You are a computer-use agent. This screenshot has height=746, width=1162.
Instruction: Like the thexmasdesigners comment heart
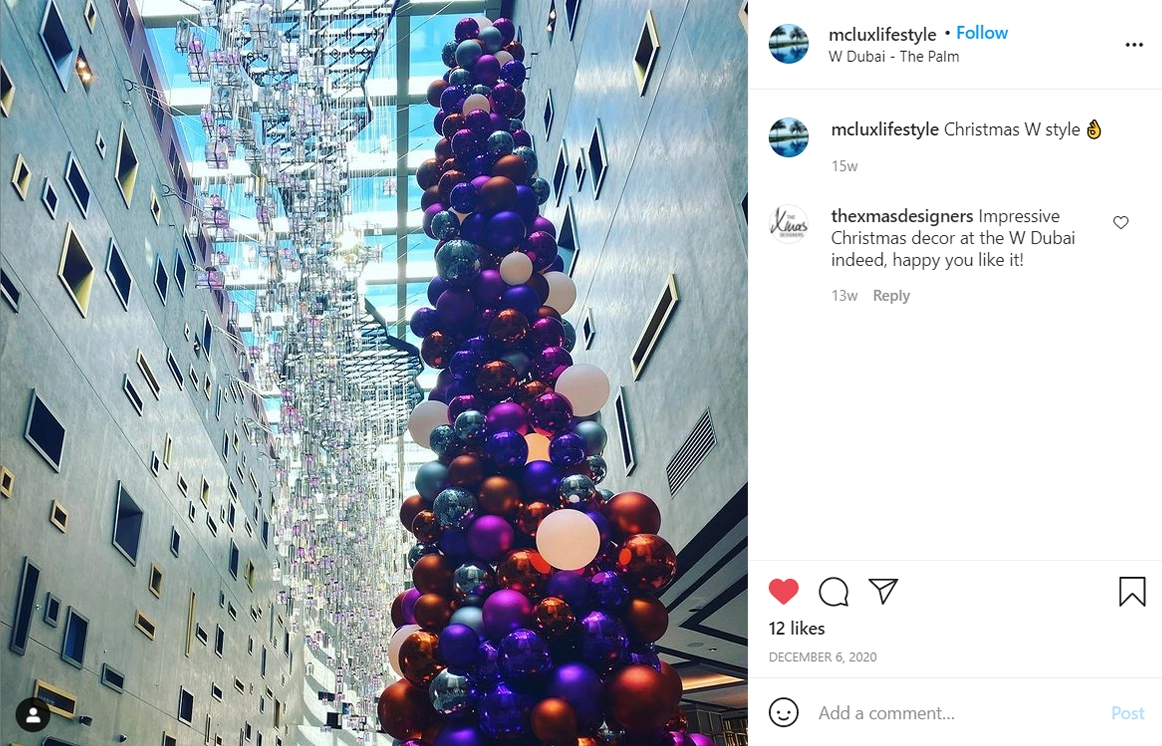pyautogui.click(x=1120, y=222)
